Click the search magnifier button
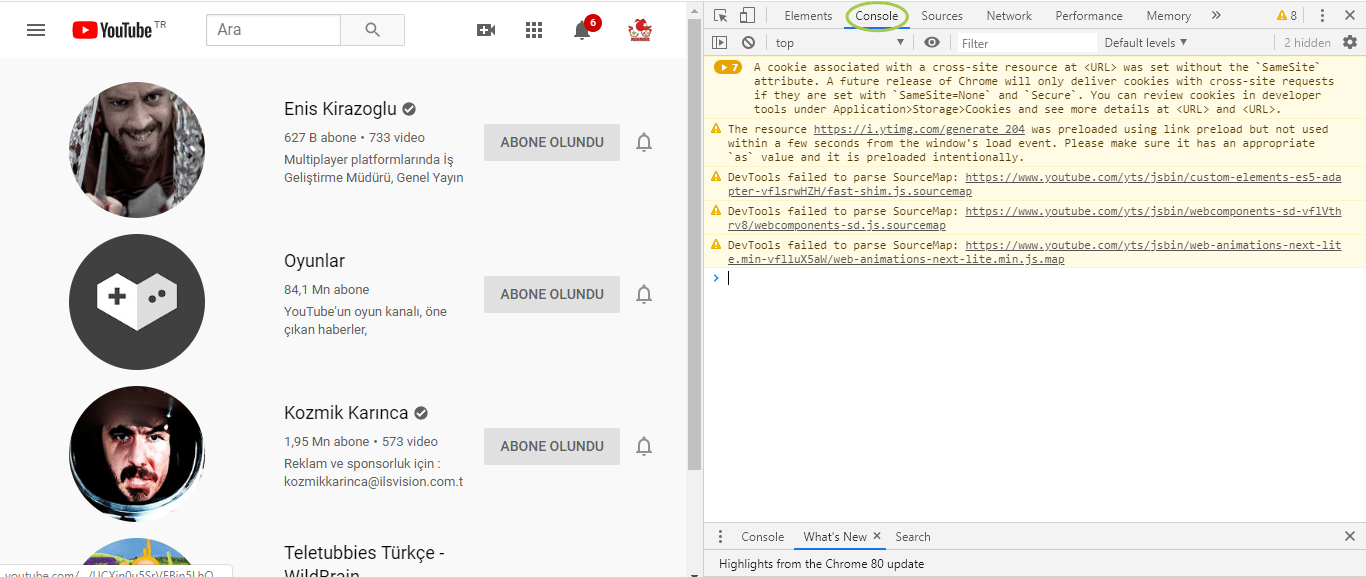This screenshot has width=1366, height=577. [372, 30]
